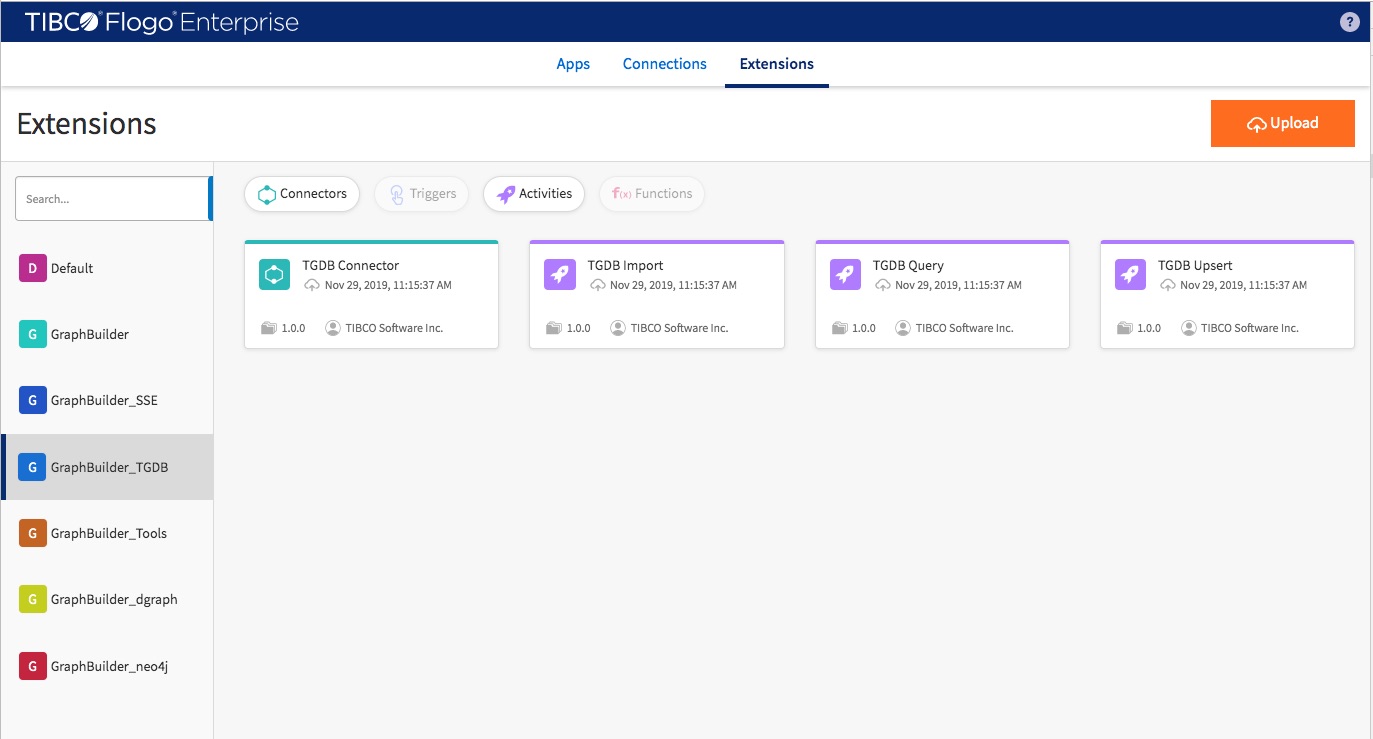Image resolution: width=1373 pixels, height=739 pixels.
Task: Toggle the Connectors filter chip
Action: click(x=302, y=194)
